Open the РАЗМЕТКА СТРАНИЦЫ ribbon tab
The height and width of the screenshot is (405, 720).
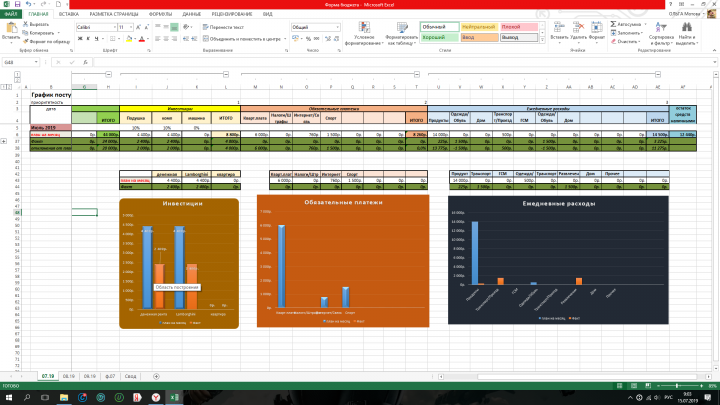pos(114,14)
